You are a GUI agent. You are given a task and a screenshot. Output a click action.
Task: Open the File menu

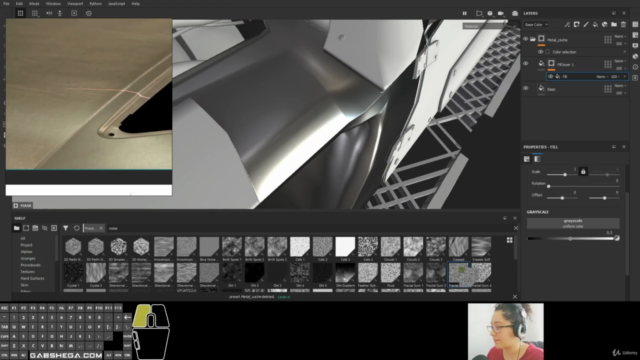coord(6,4)
